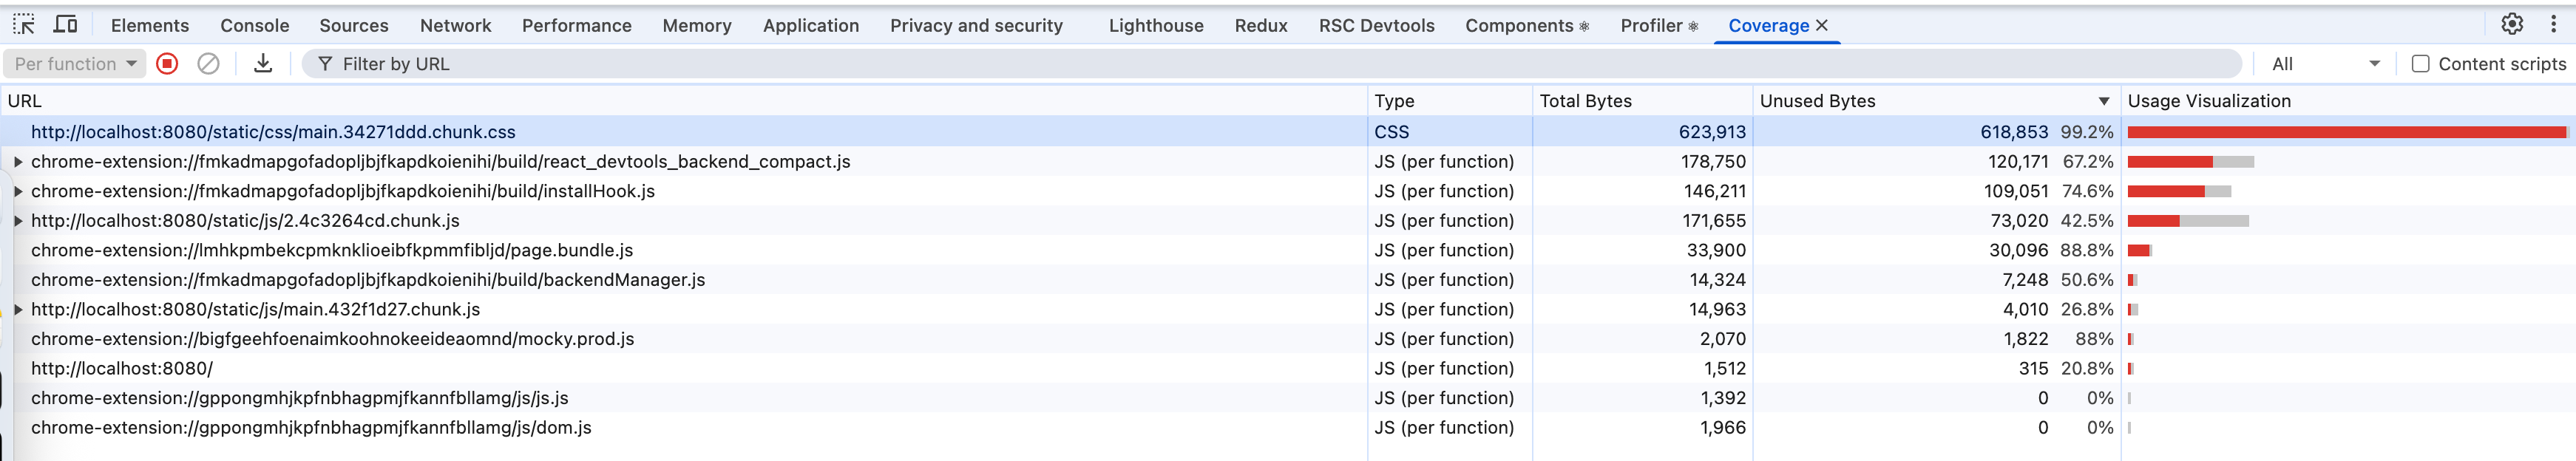Stop coverage recording with red button
This screenshot has height=461, width=2576.
coord(168,64)
